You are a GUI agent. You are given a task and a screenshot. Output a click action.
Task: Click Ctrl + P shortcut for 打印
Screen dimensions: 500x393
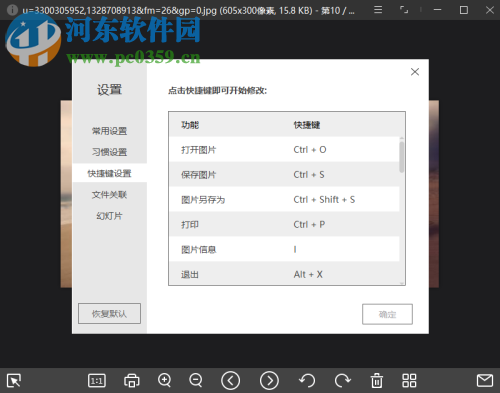click(309, 225)
